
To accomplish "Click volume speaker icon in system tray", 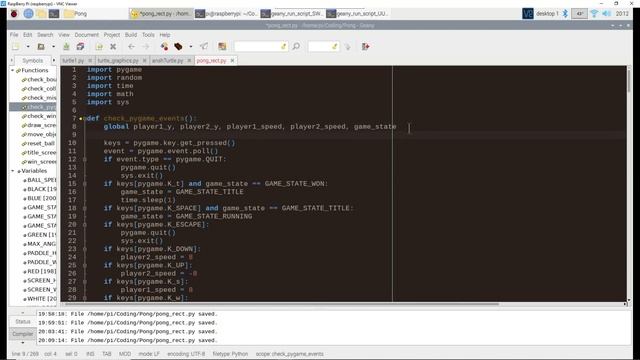I will click(x=607, y=13).
